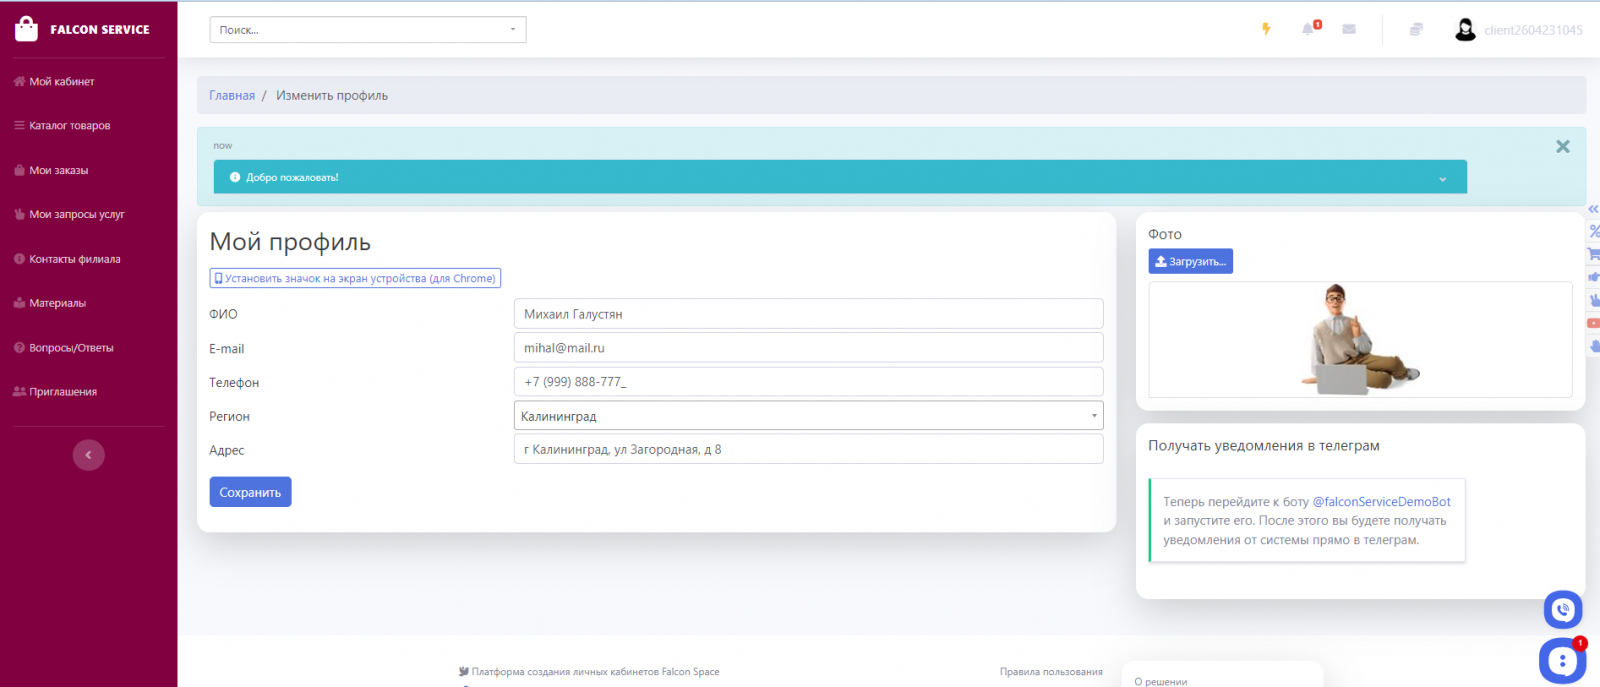Open the "Правила пользования" footer link
1600x687 pixels.
coord(1051,672)
